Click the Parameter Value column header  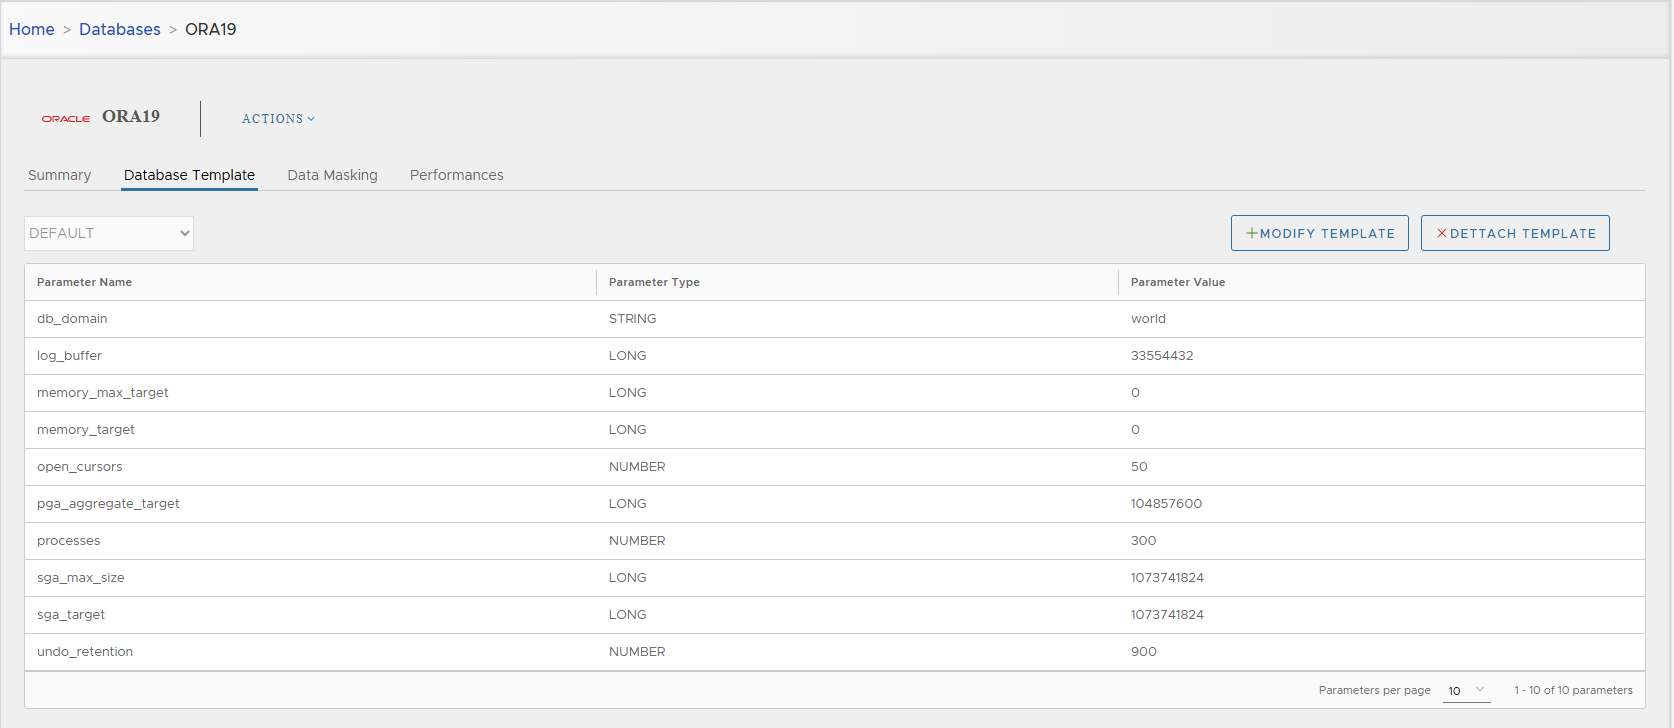[x=1177, y=282]
